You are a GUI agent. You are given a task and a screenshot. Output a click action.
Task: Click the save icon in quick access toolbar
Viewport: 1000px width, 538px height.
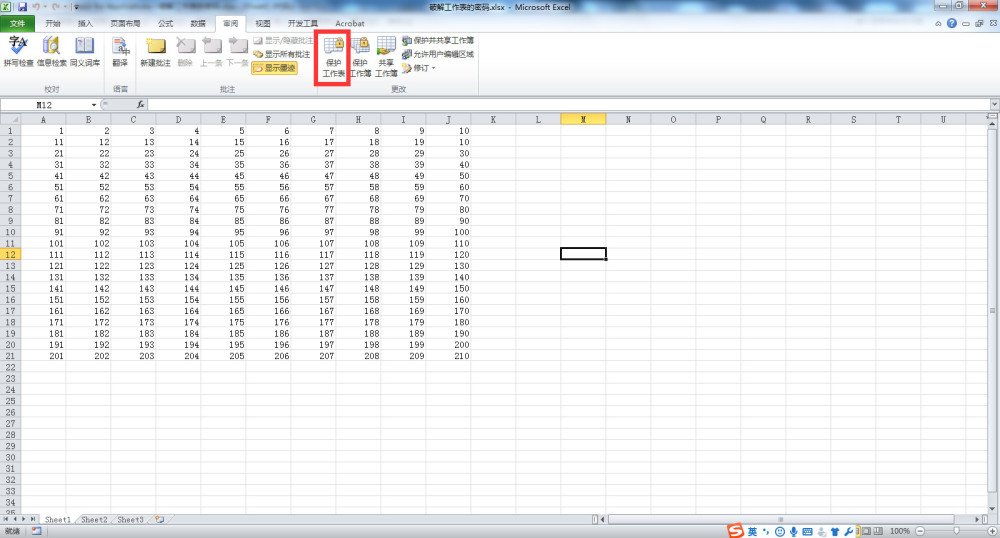coord(22,7)
